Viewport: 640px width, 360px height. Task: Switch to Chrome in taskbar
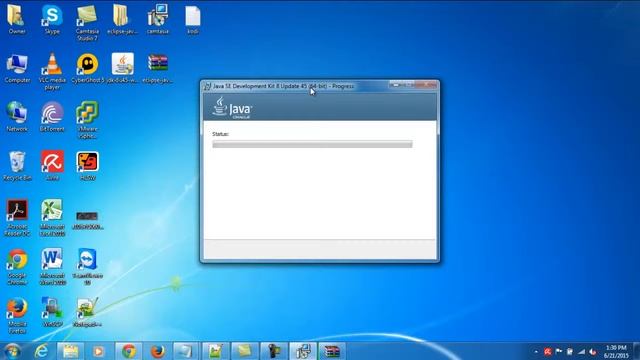[x=129, y=351]
